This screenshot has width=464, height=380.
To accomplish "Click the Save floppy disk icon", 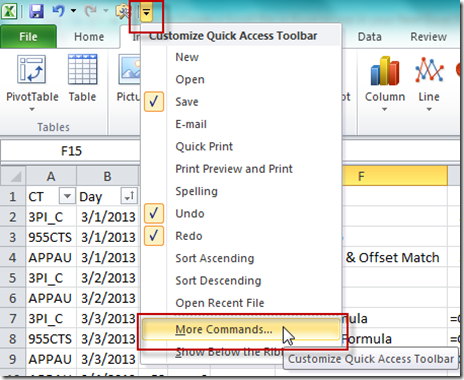I will [x=36, y=11].
